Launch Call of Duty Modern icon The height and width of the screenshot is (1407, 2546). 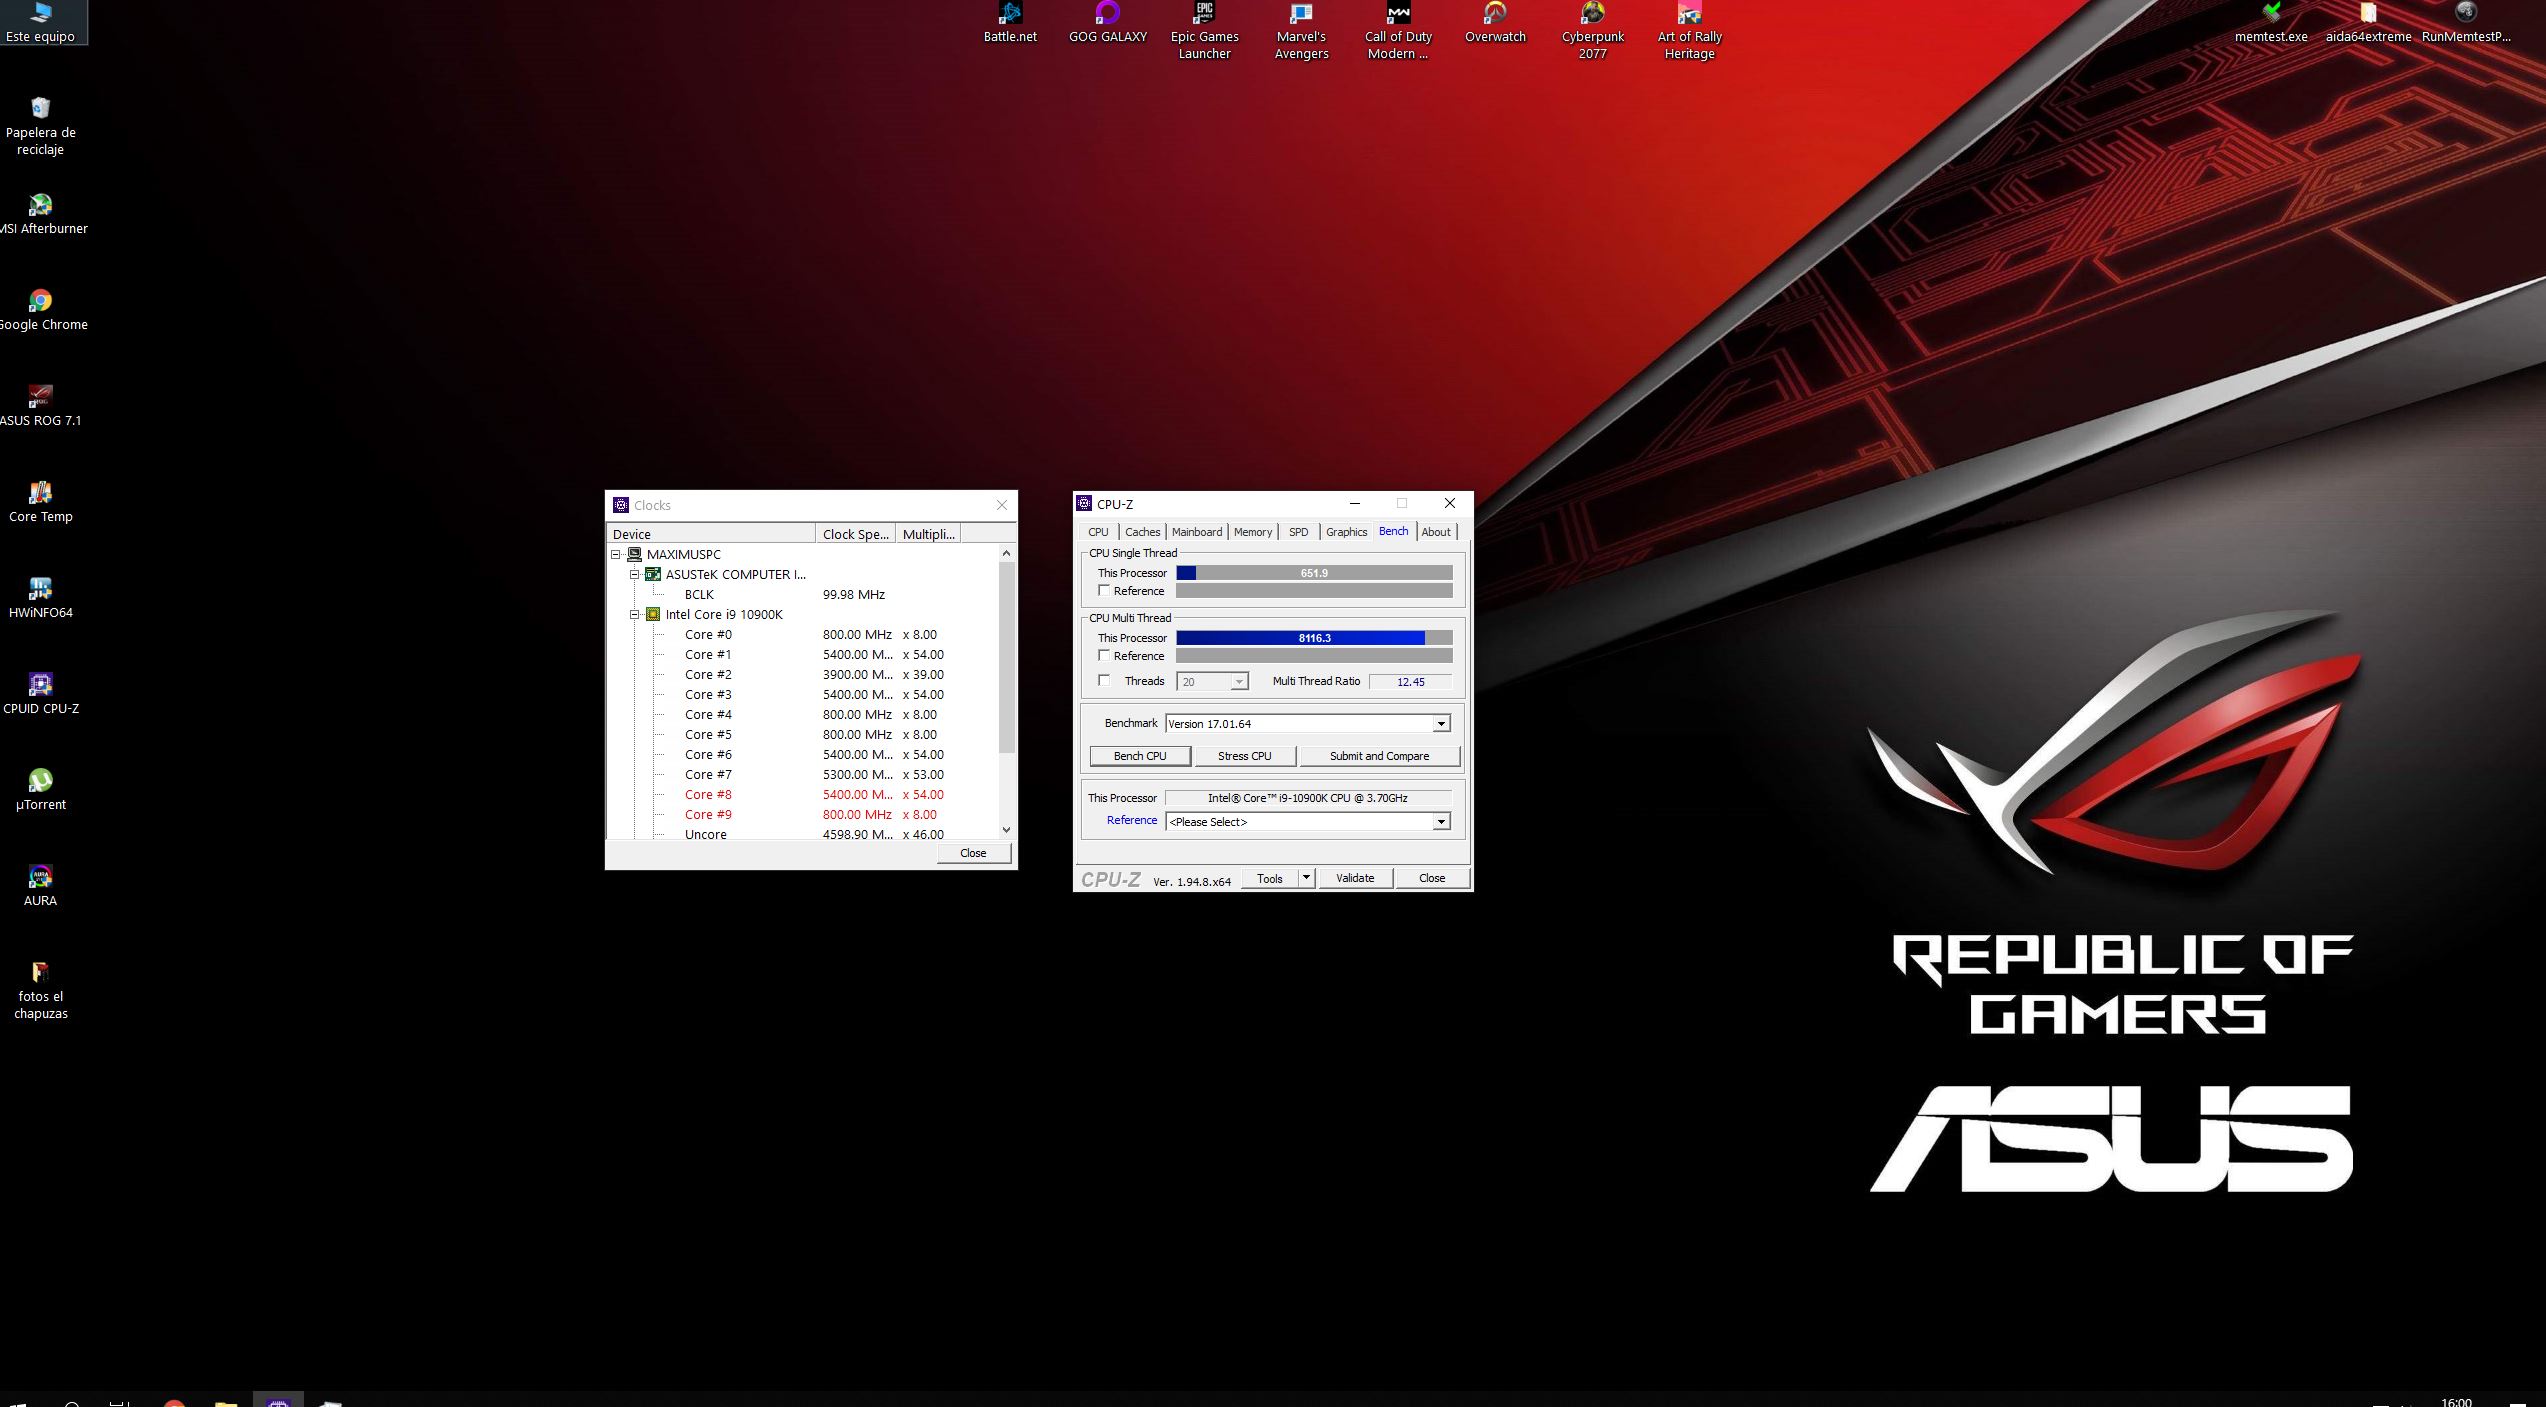pos(1398,30)
